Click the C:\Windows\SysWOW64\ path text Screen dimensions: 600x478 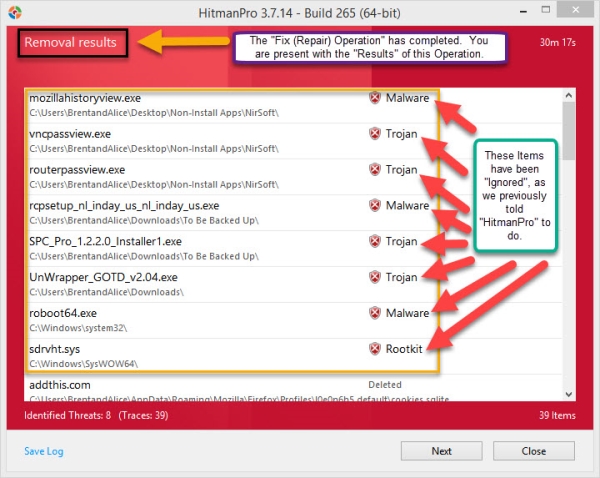(x=83, y=364)
